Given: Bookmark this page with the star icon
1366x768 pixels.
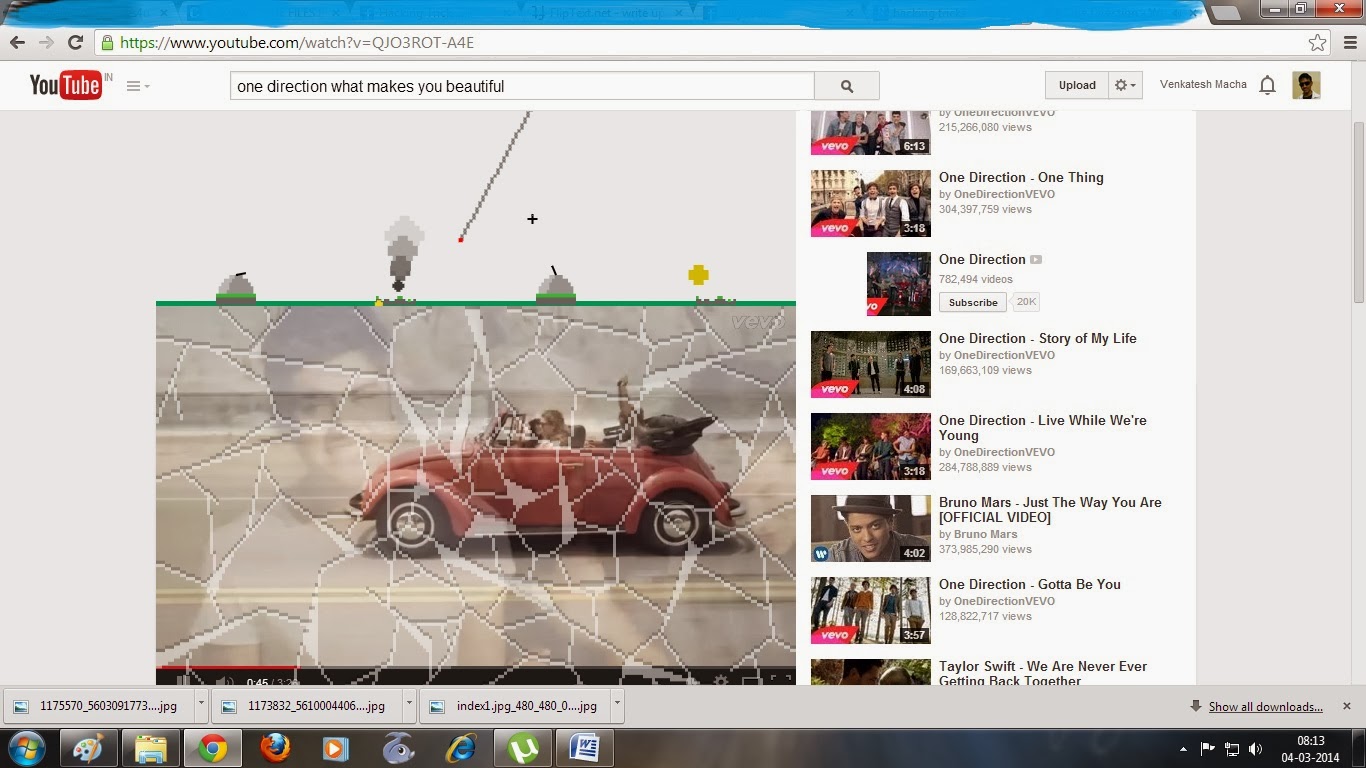Looking at the screenshot, I should (1318, 43).
